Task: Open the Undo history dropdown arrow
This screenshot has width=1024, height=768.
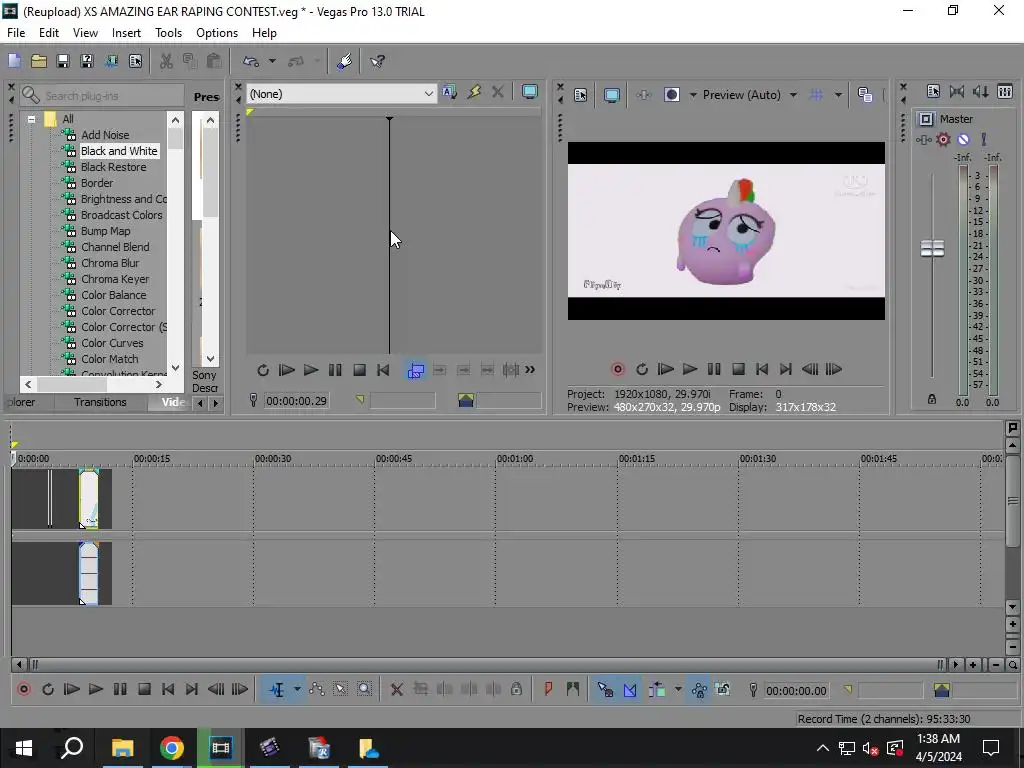Action: 272,61
